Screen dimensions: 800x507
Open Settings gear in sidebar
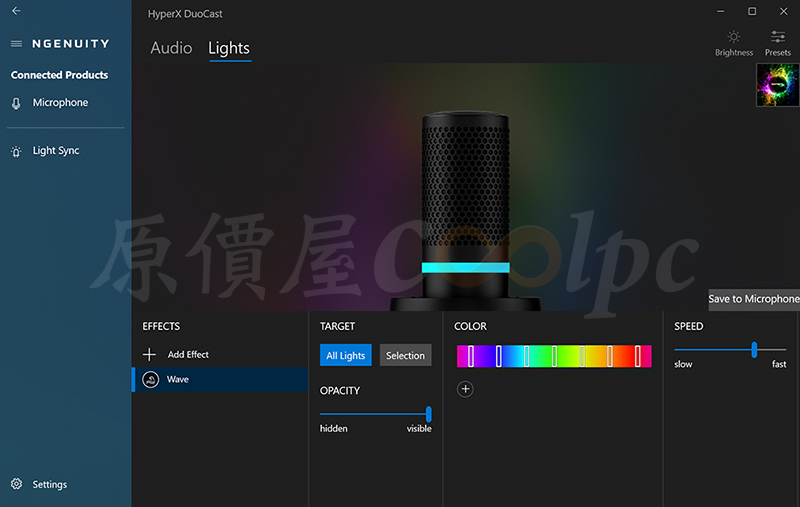click(16, 484)
